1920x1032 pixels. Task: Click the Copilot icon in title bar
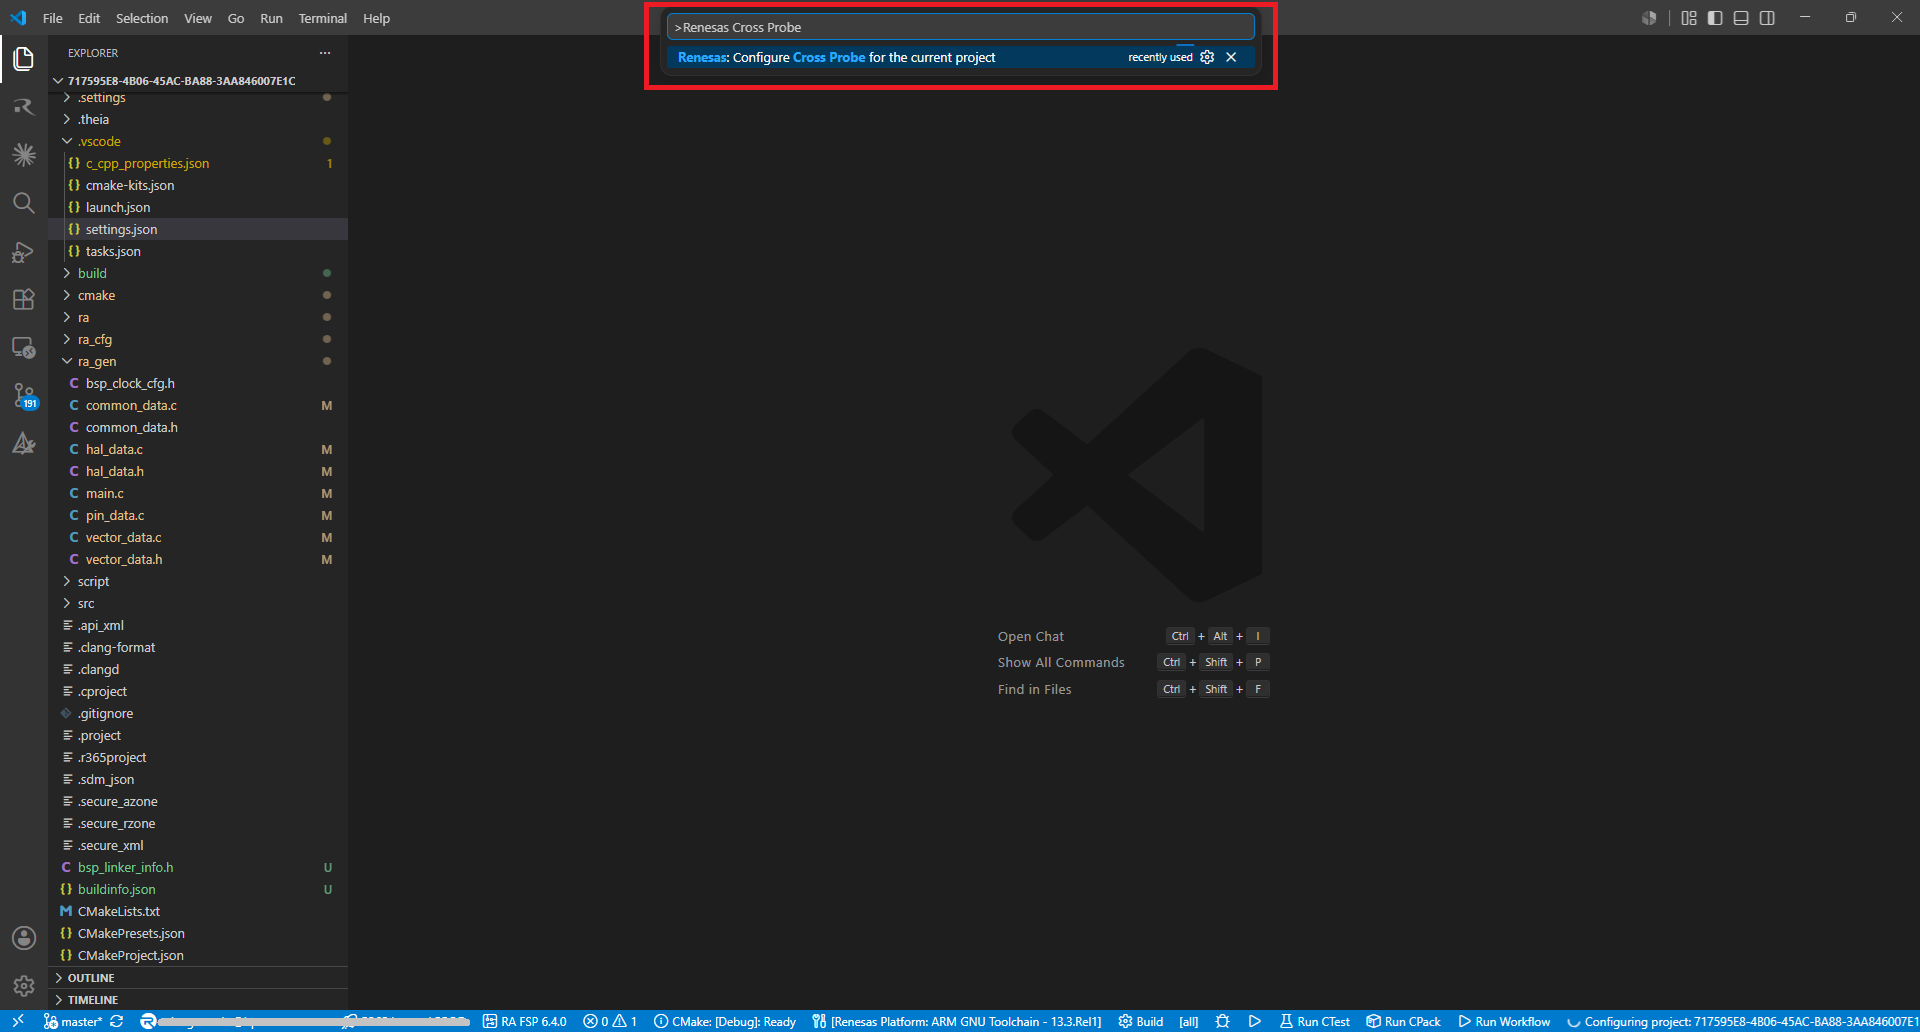1649,18
